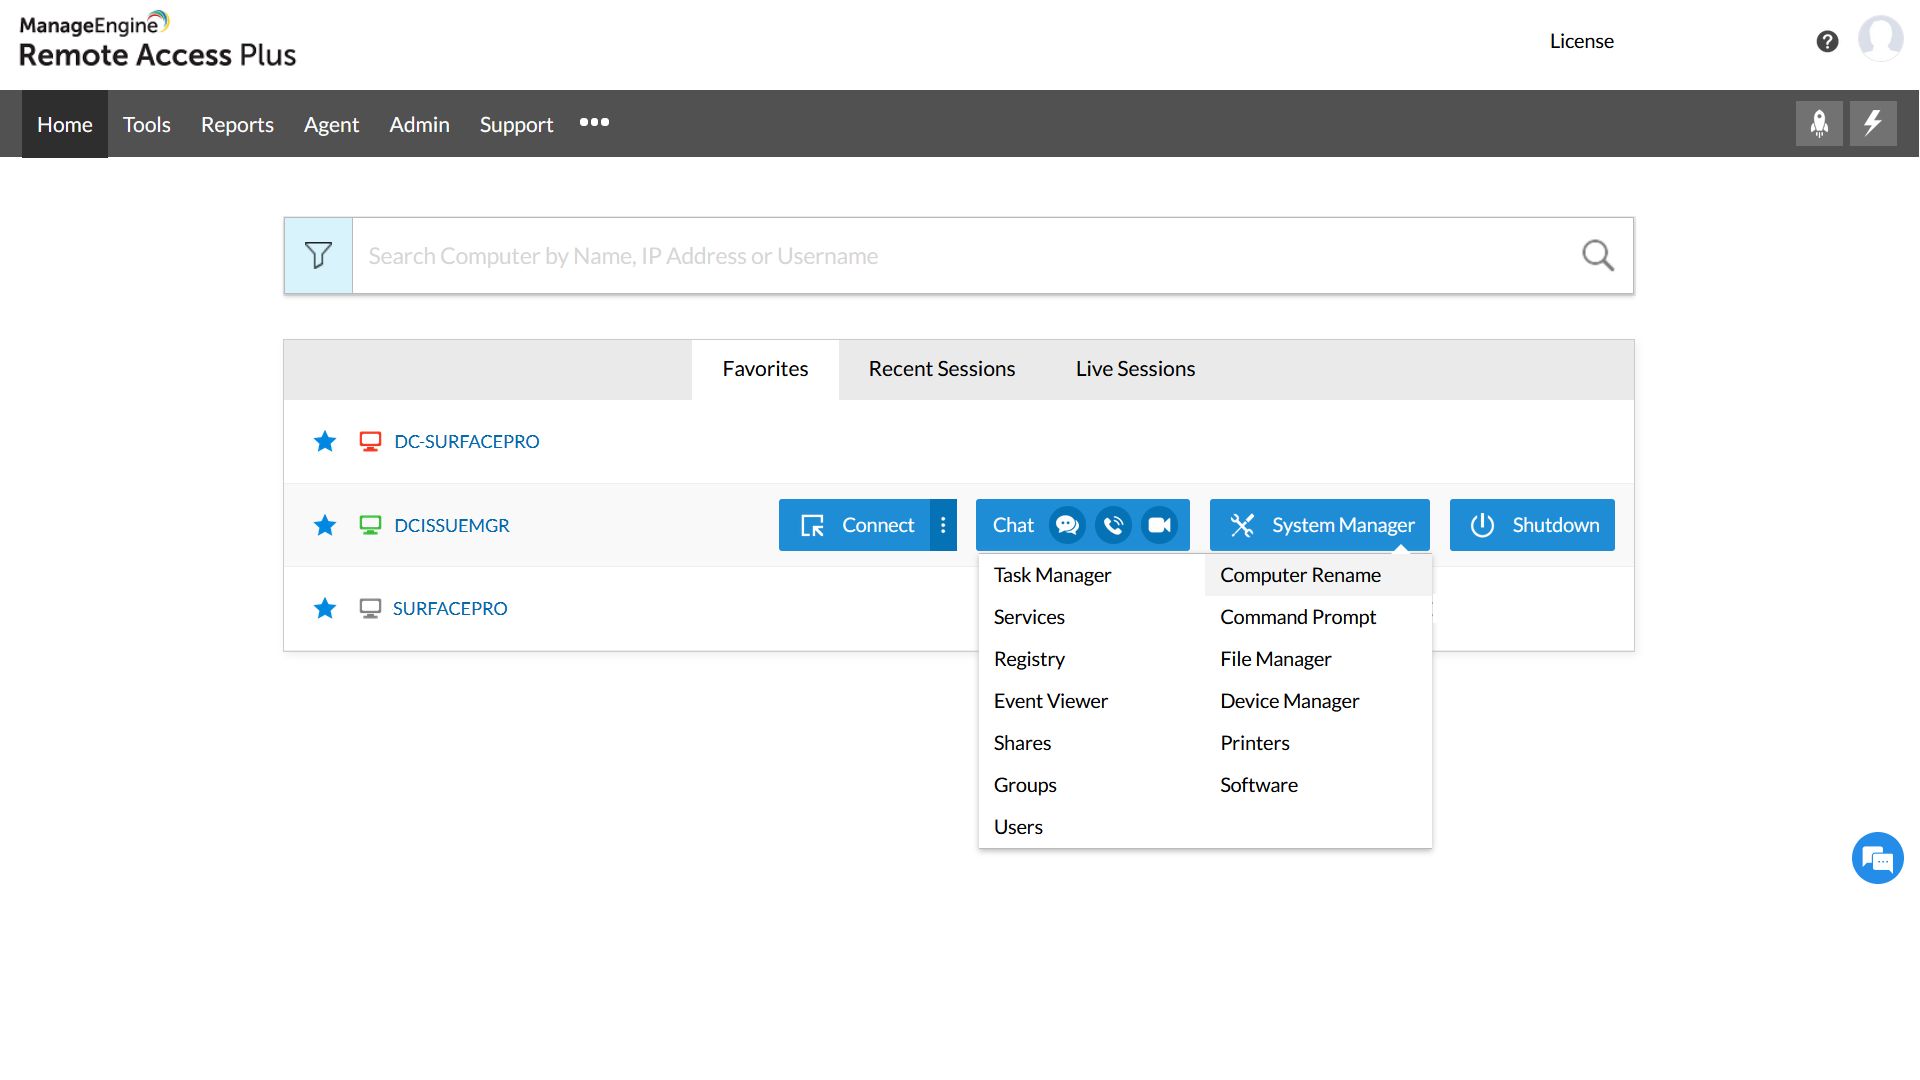Viewport: 1920px width, 1080px height.
Task: Switch to the Favorites tab
Action: 765,369
